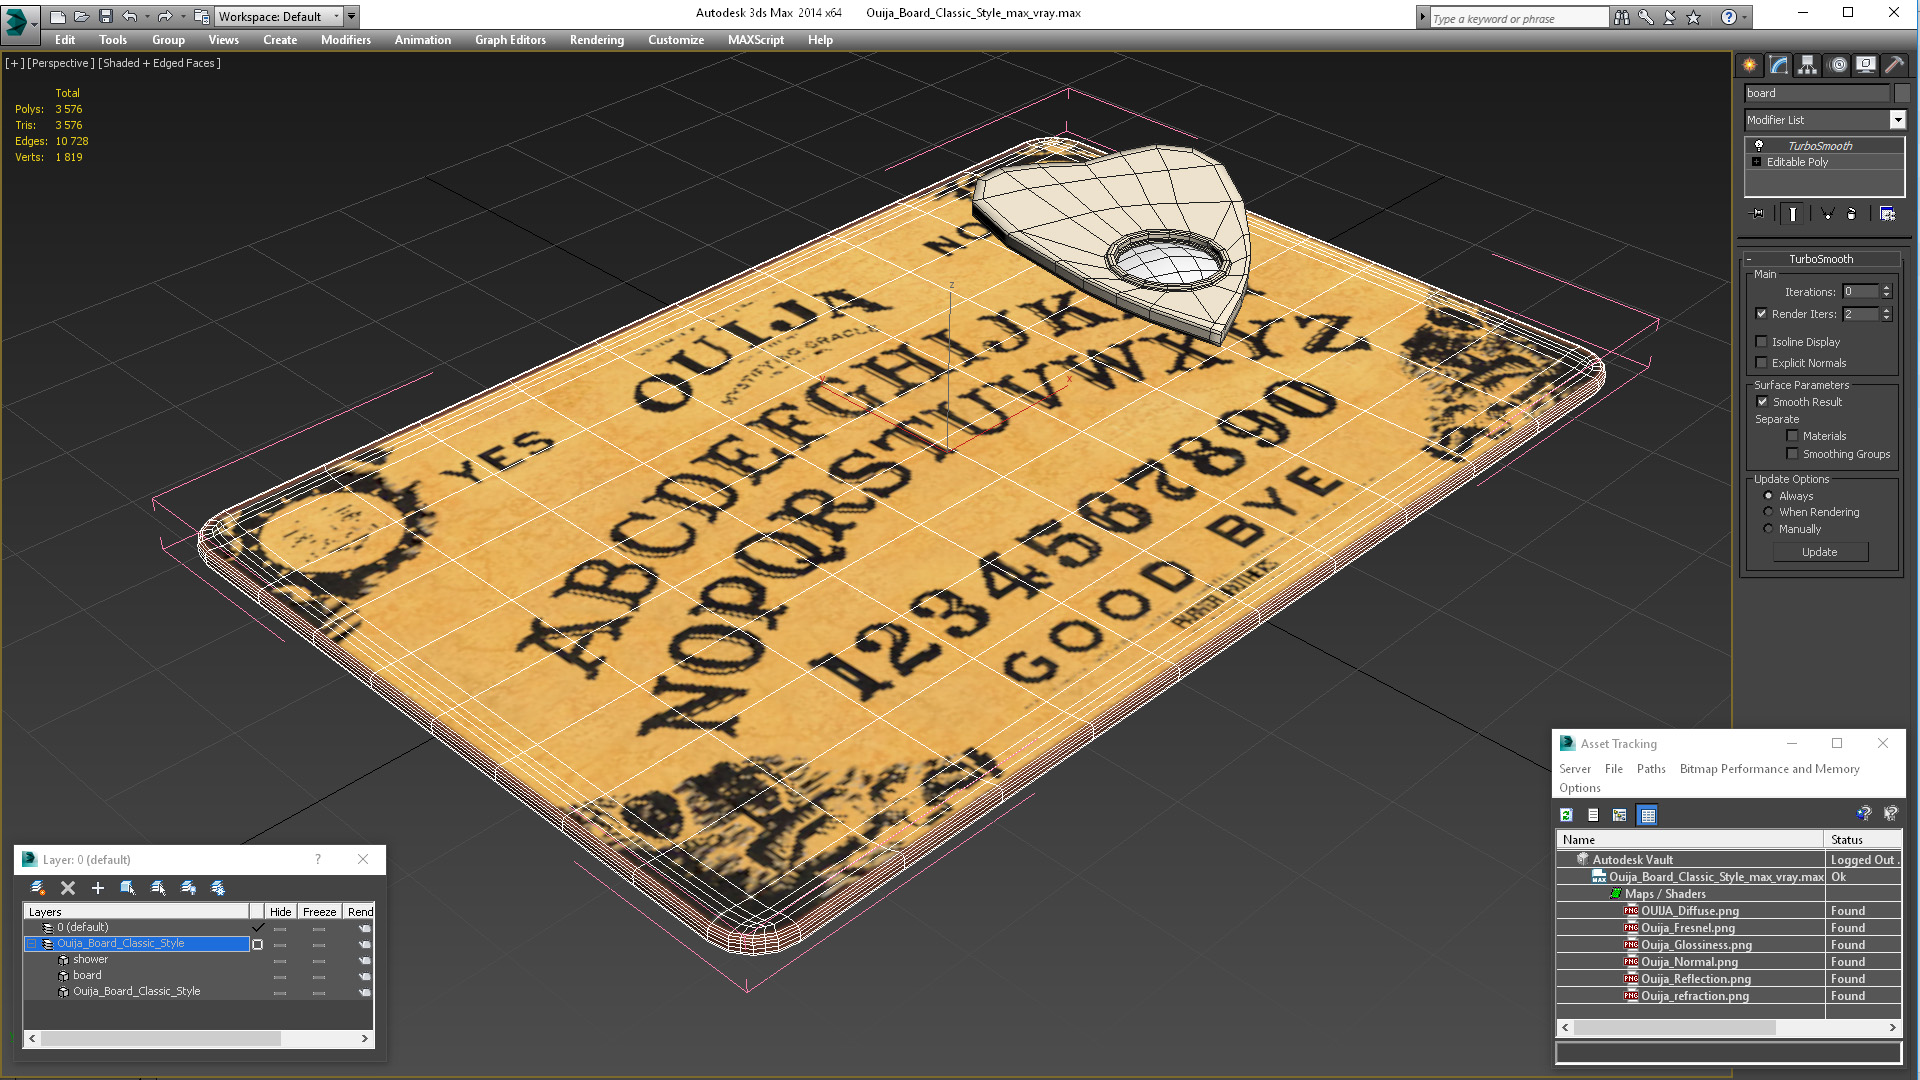
Task: Increase Render Iters spinner value
Action: pyautogui.click(x=1887, y=310)
